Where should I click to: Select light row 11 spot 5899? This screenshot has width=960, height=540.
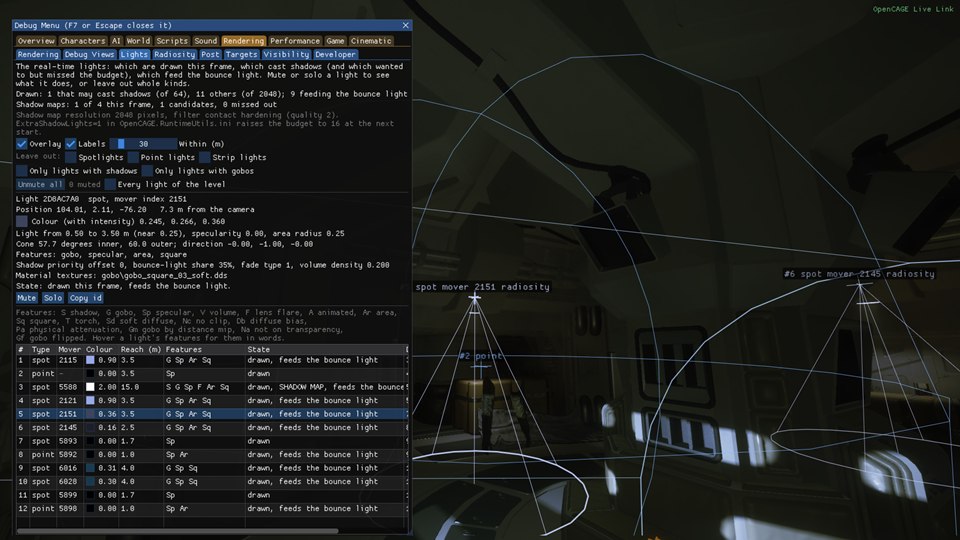(x=212, y=495)
